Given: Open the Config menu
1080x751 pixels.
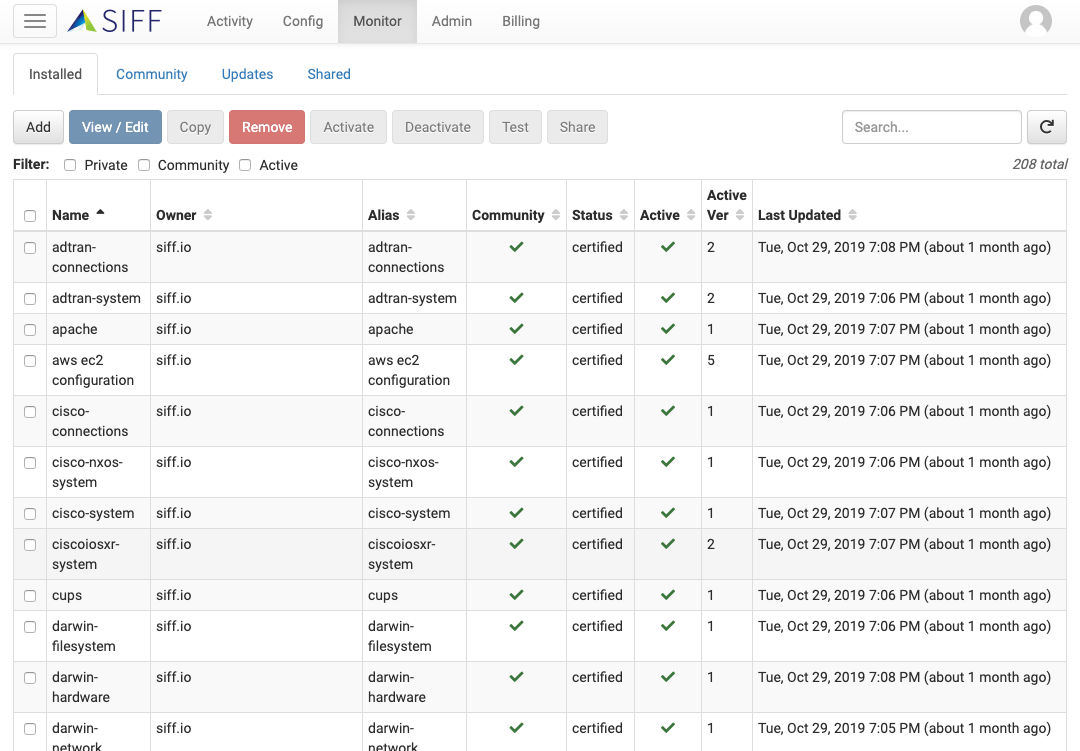Looking at the screenshot, I should tap(303, 21).
